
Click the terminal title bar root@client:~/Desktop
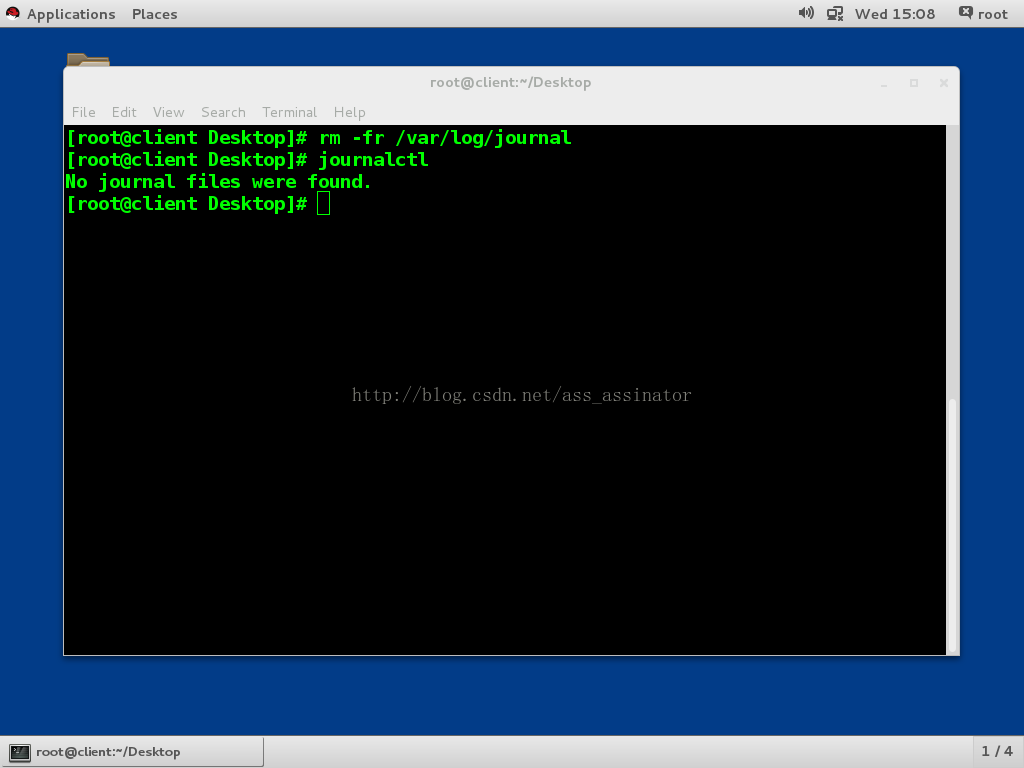[x=511, y=82]
